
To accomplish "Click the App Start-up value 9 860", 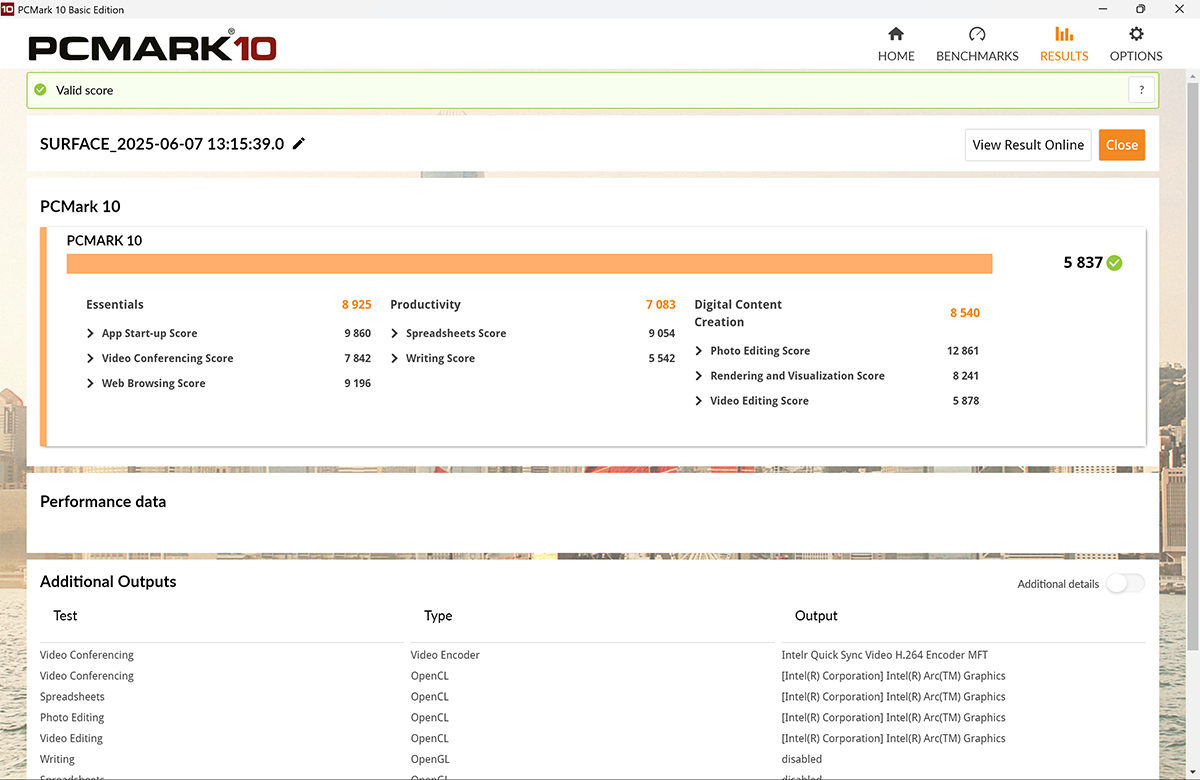I will (357, 334).
